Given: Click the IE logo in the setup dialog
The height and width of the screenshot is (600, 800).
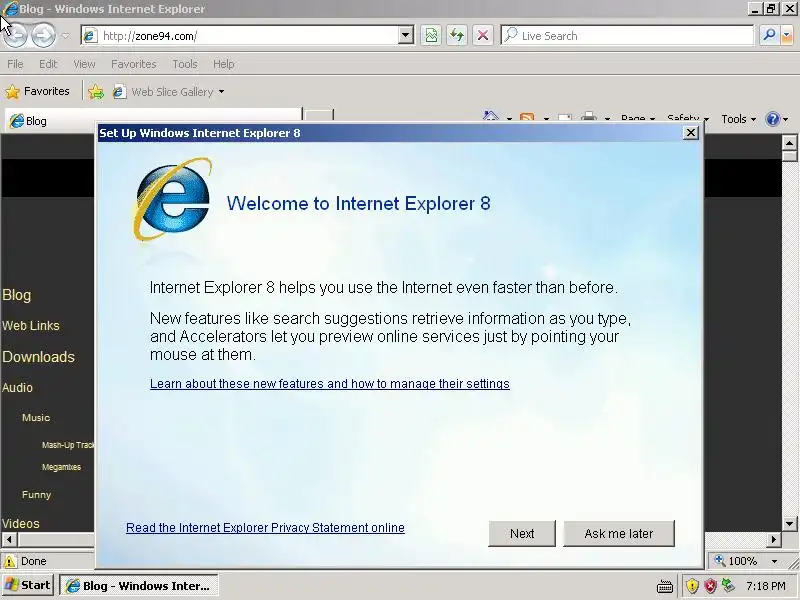Looking at the screenshot, I should (x=172, y=199).
